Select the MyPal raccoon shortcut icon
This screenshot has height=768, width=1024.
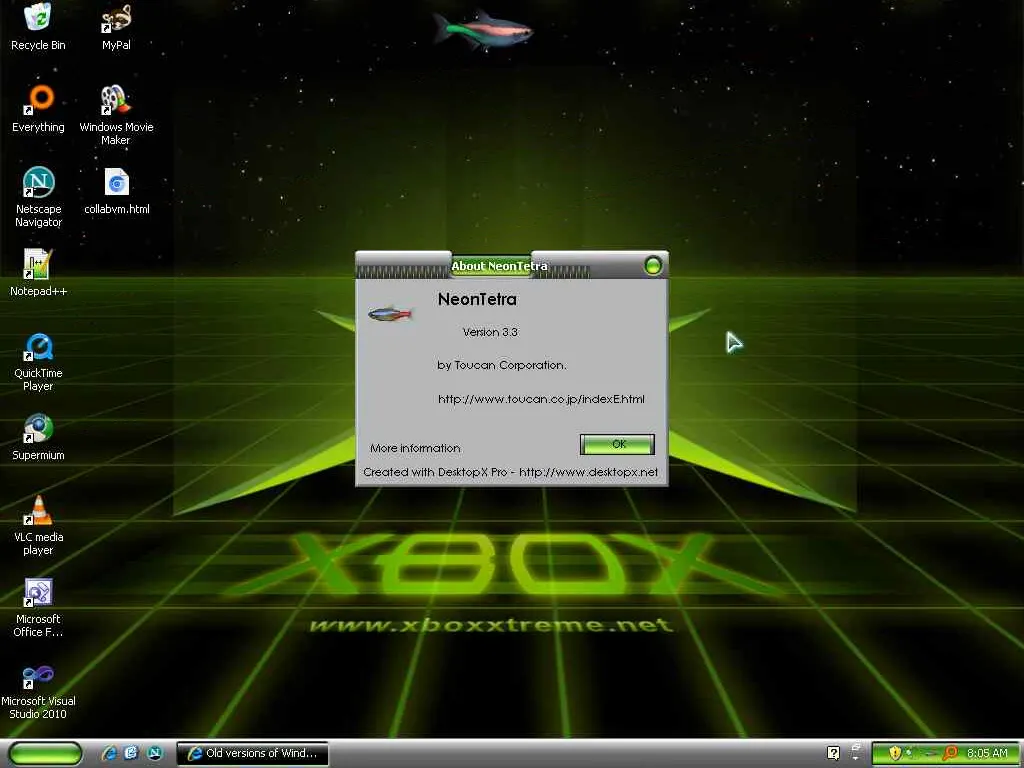pos(116,18)
